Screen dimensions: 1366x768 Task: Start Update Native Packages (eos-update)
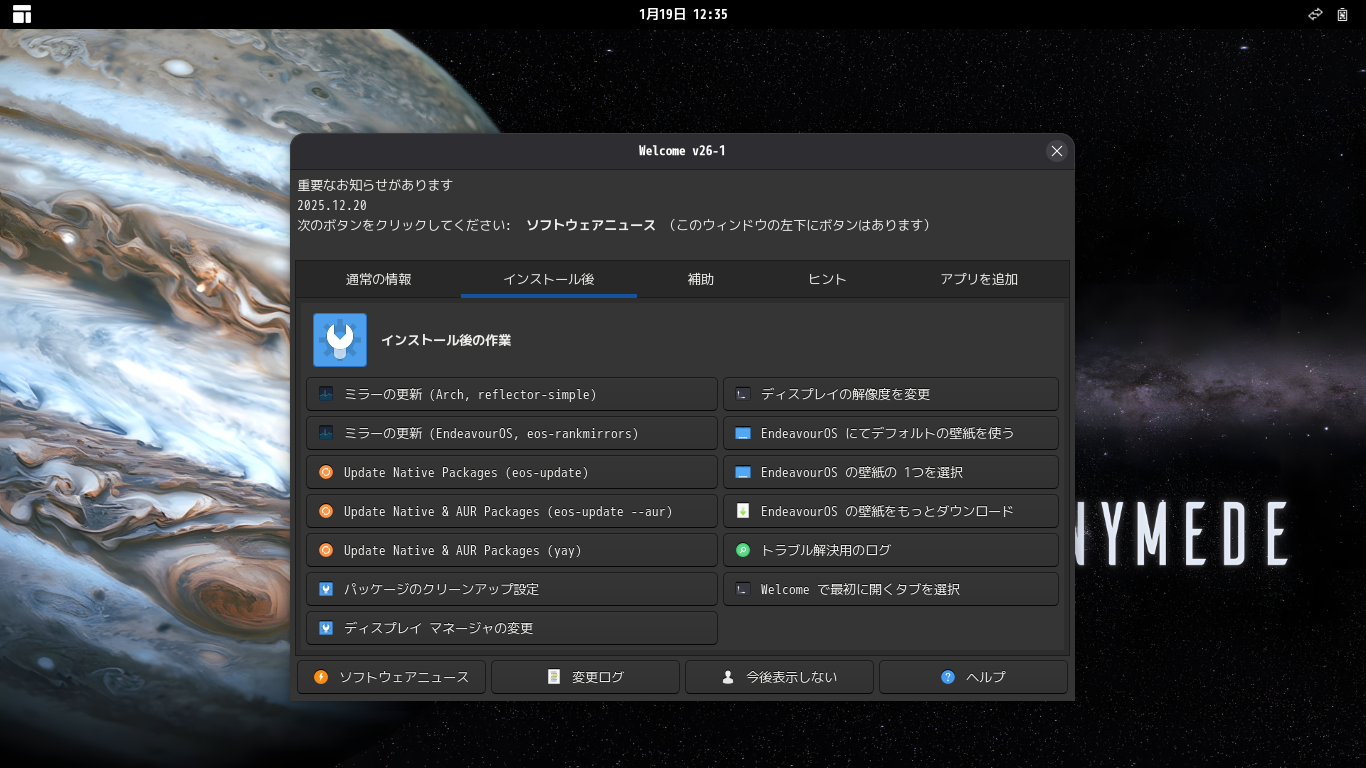tap(512, 472)
